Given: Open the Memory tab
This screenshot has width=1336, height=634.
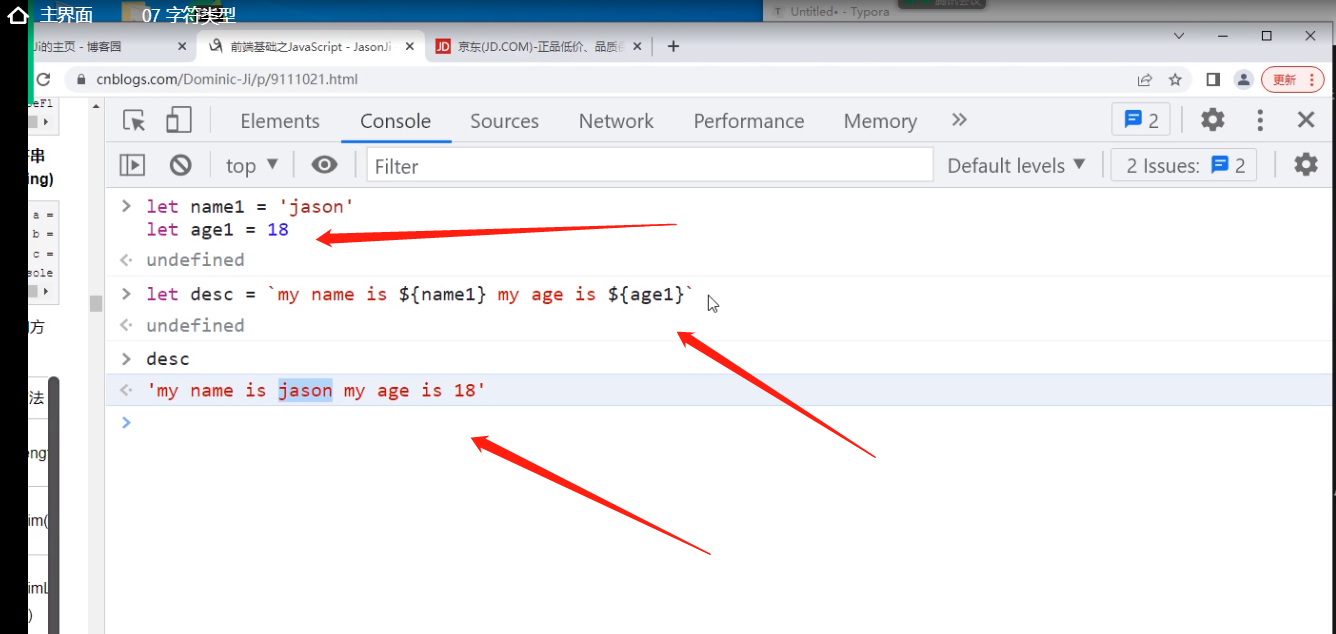Looking at the screenshot, I should [x=880, y=121].
